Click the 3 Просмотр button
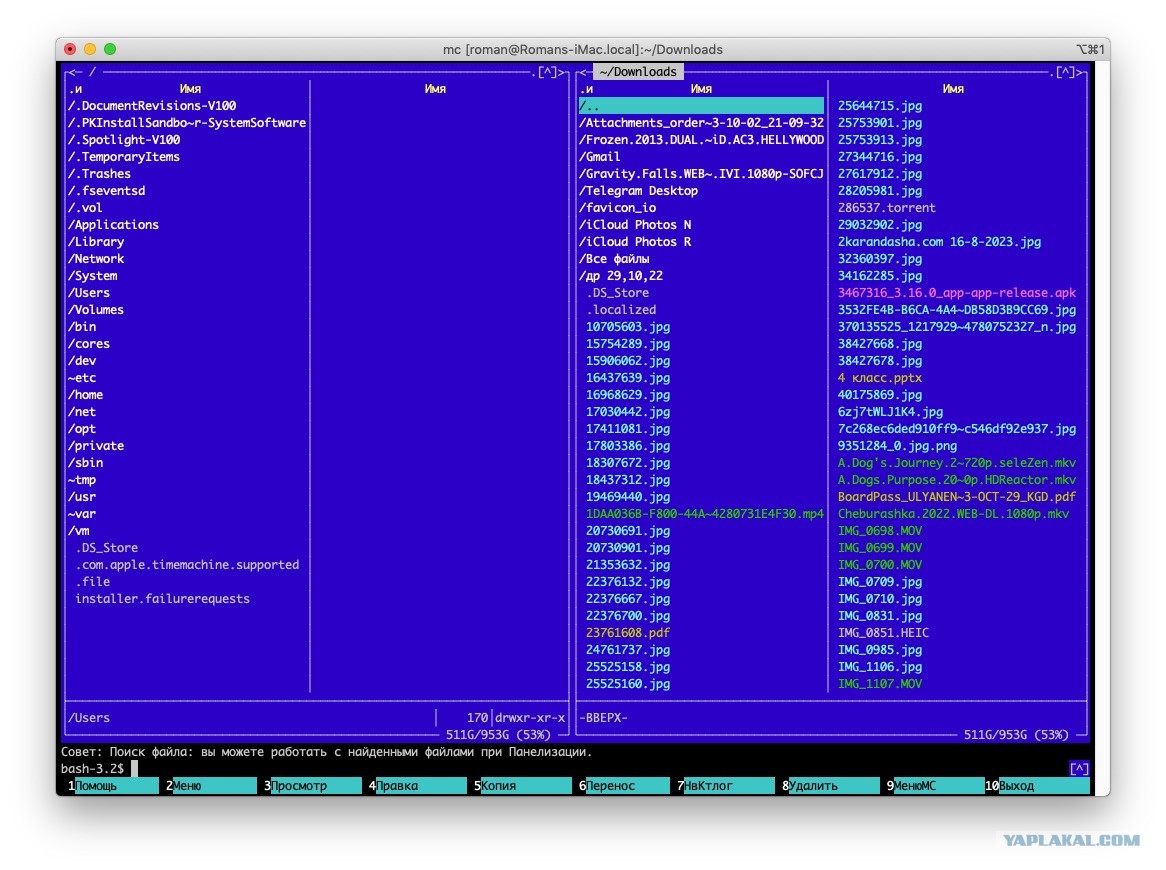1166x870 pixels. click(x=312, y=785)
